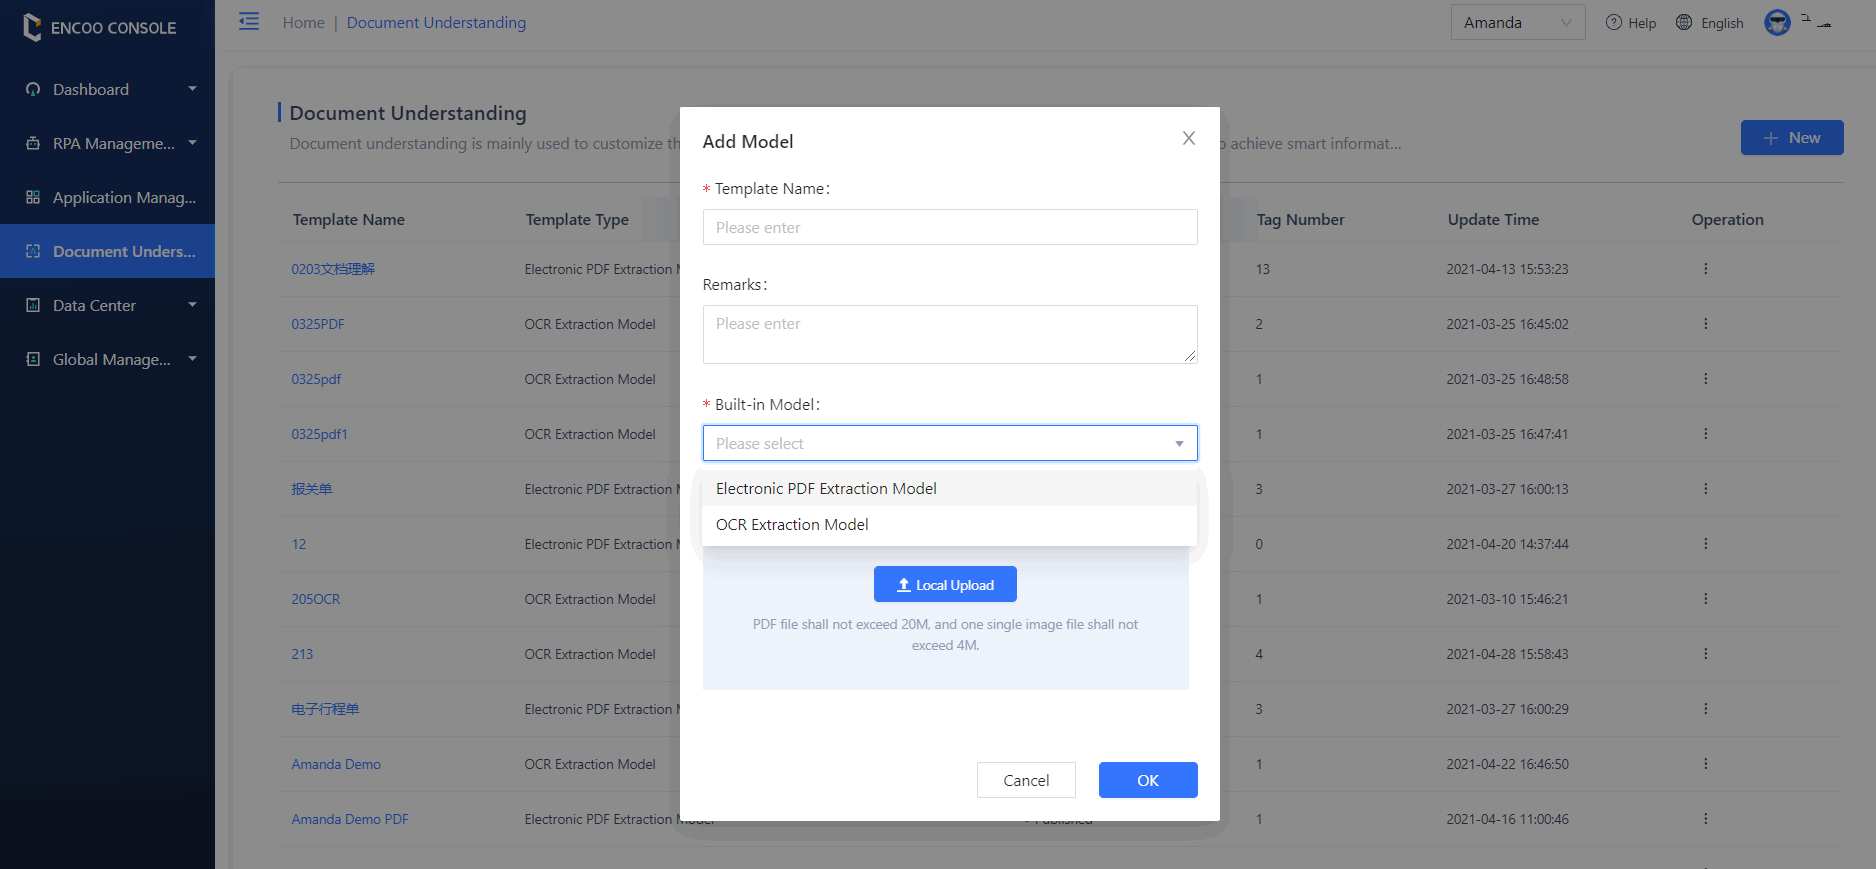Open Application Management in the sidebar

[107, 197]
